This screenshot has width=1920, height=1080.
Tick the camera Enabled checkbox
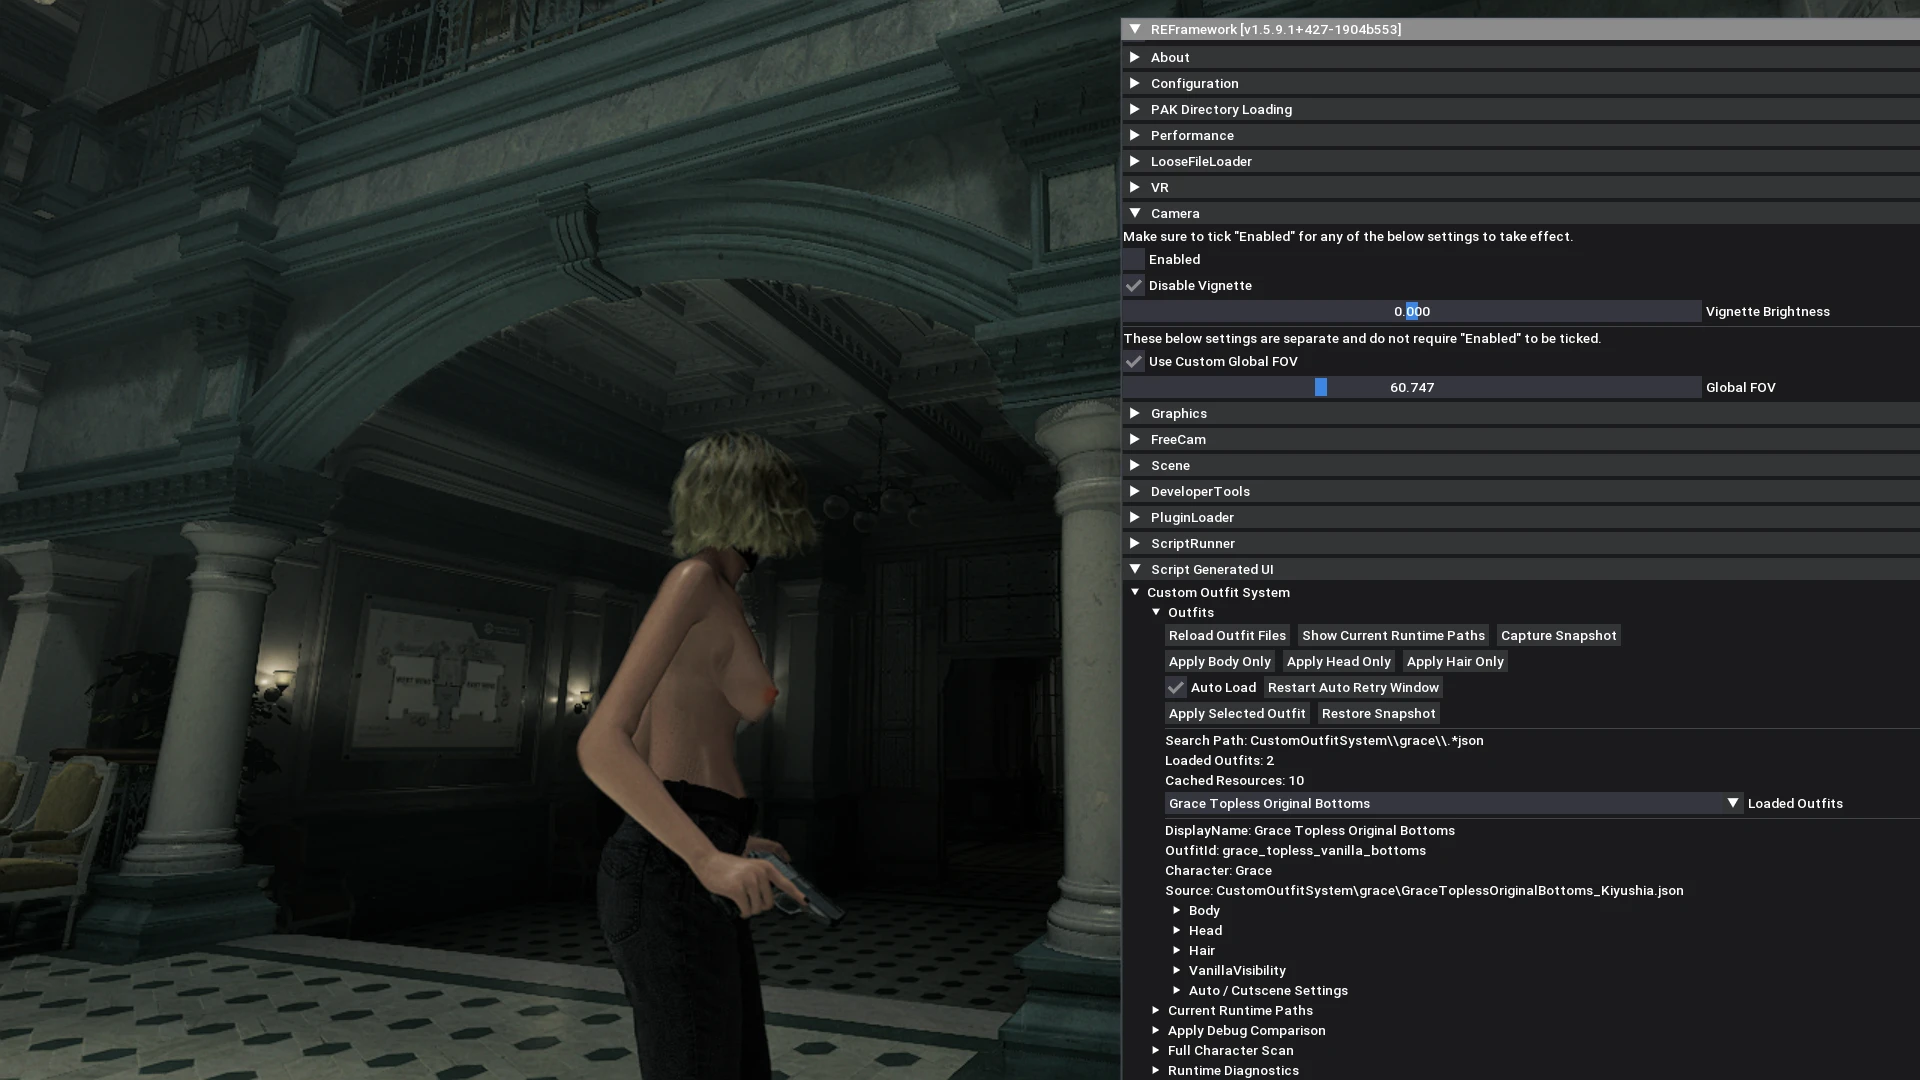click(x=1134, y=260)
